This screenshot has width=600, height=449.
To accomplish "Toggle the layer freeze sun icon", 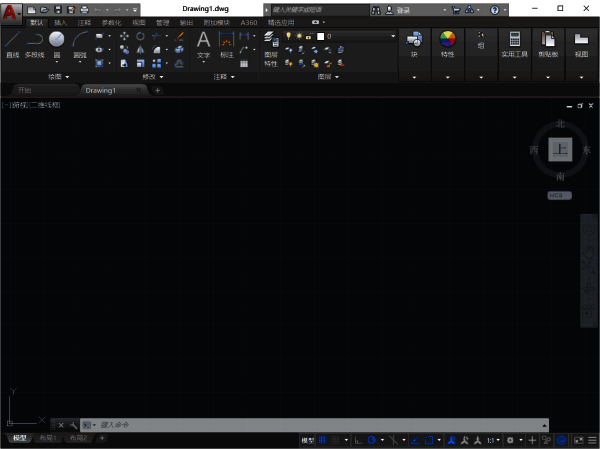I will (x=299, y=36).
